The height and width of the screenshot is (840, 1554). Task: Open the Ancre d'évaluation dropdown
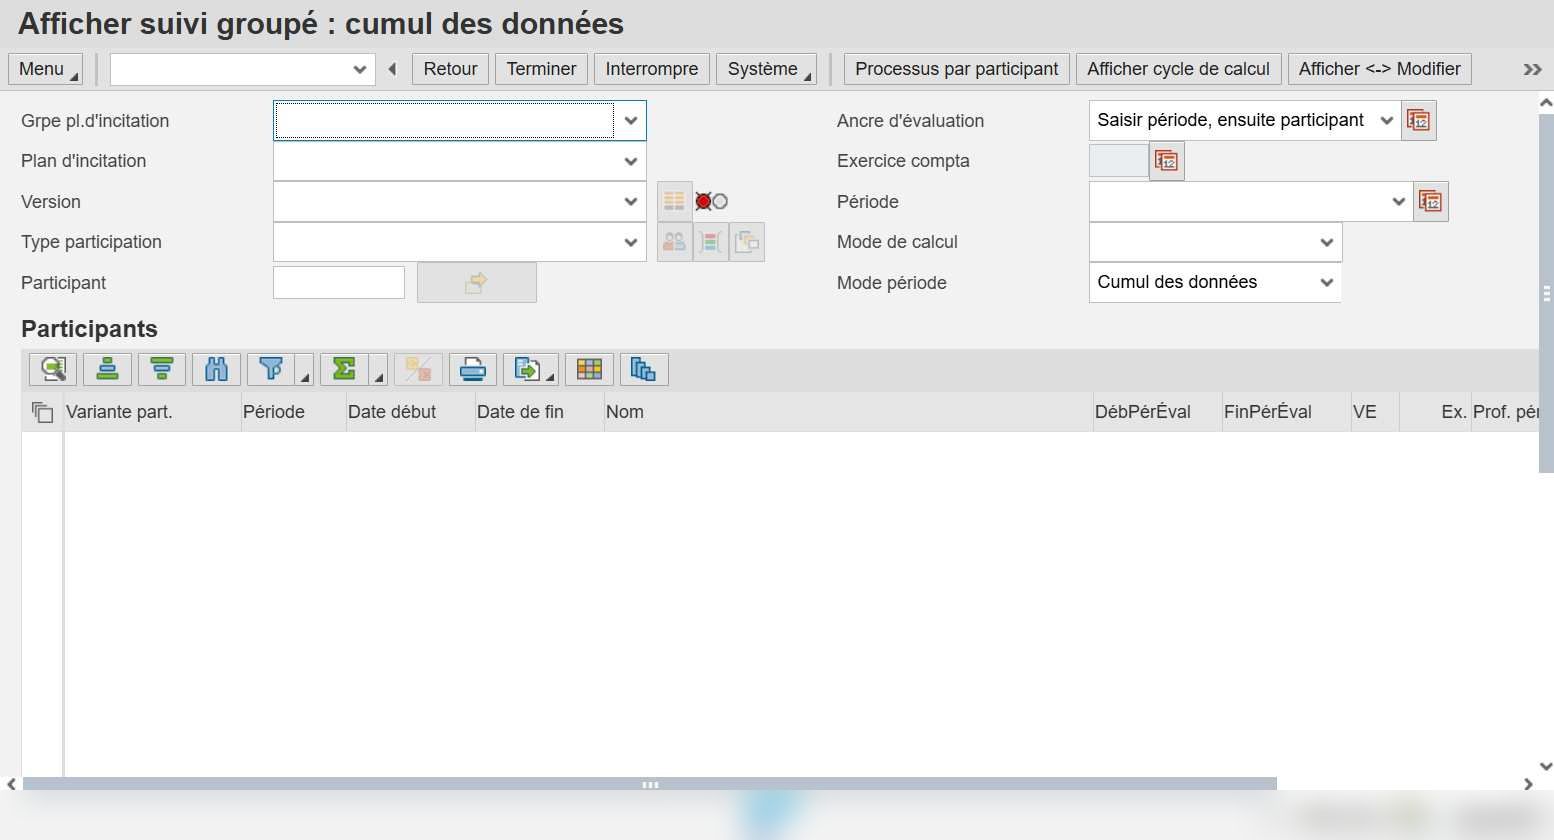point(1387,121)
